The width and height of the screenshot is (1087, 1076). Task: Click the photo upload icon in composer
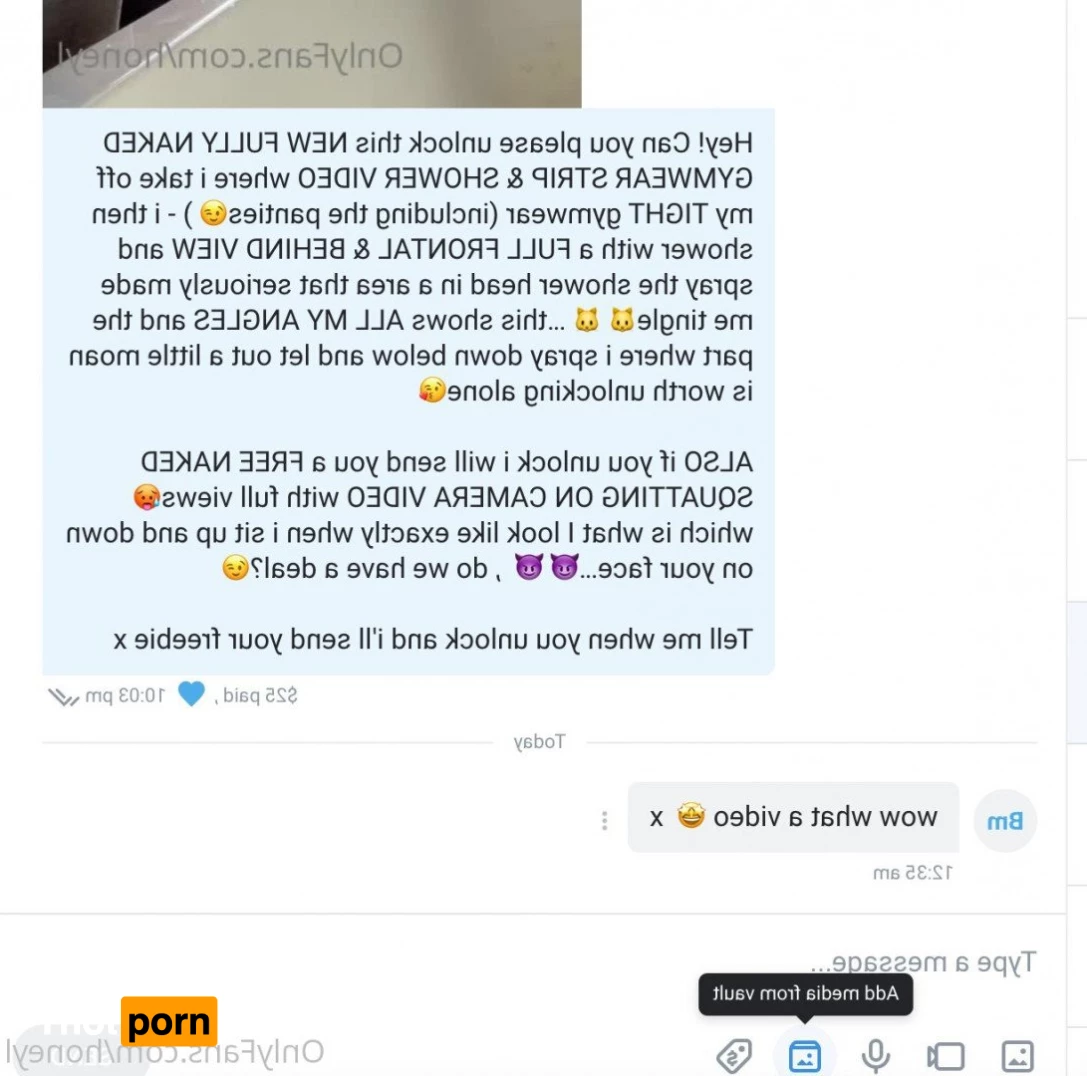pyautogui.click(x=1017, y=1056)
